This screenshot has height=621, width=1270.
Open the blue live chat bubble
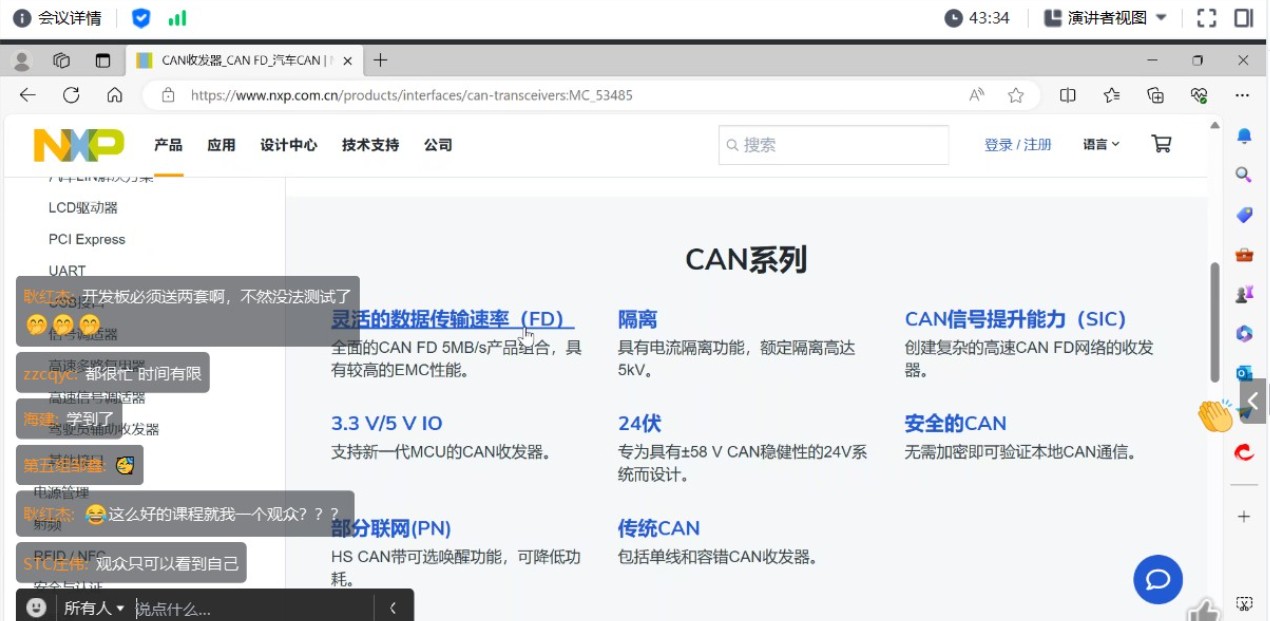1158,579
